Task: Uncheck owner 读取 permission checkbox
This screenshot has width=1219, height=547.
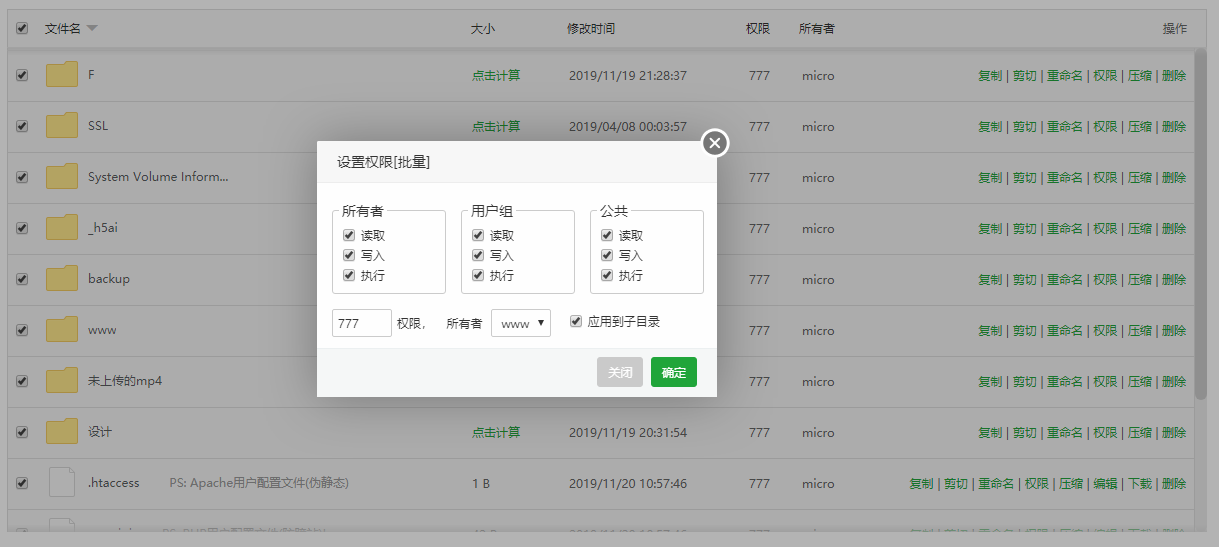Action: pos(349,236)
